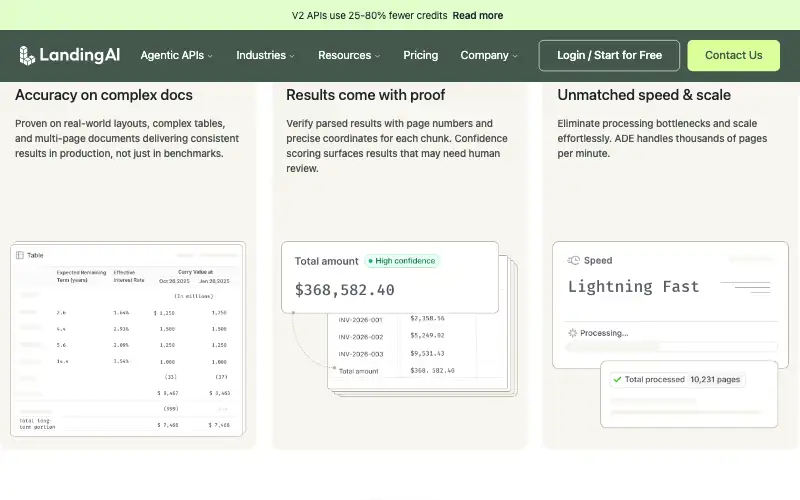Click the High confidence badge
This screenshot has height=500, width=800.
(x=402, y=261)
